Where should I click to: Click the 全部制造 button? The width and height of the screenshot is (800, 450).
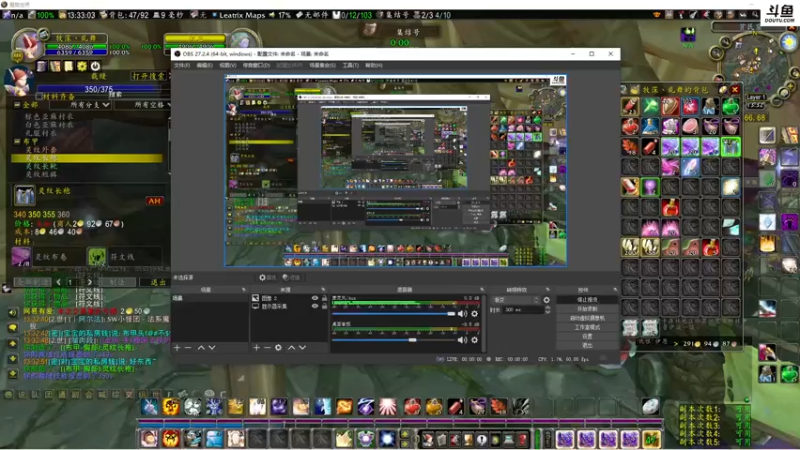[x=33, y=282]
